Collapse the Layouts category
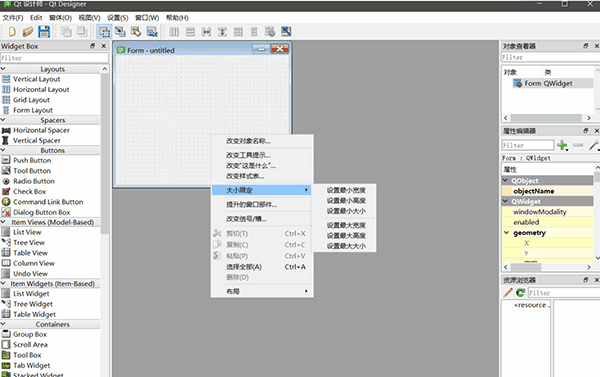The width and height of the screenshot is (600, 377). pos(3,69)
